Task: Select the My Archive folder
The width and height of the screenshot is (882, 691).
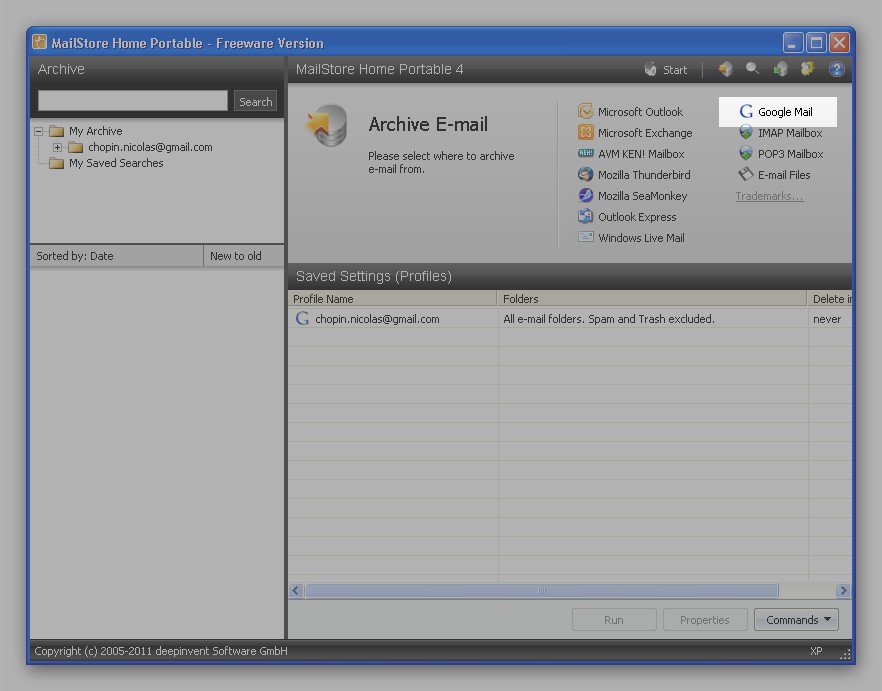Action: (x=86, y=131)
